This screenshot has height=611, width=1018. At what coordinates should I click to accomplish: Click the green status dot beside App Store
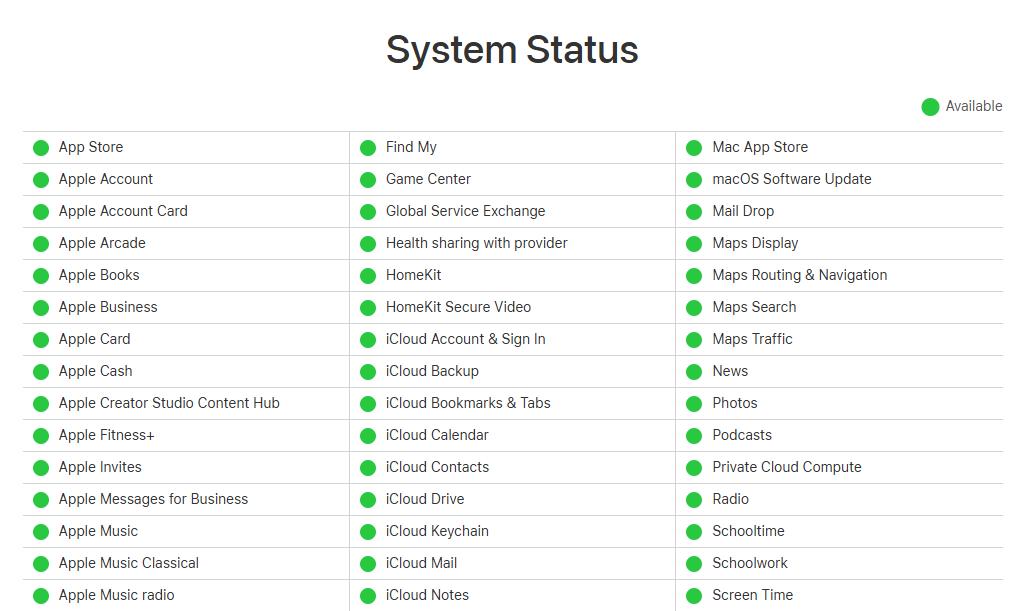pyautogui.click(x=41, y=148)
